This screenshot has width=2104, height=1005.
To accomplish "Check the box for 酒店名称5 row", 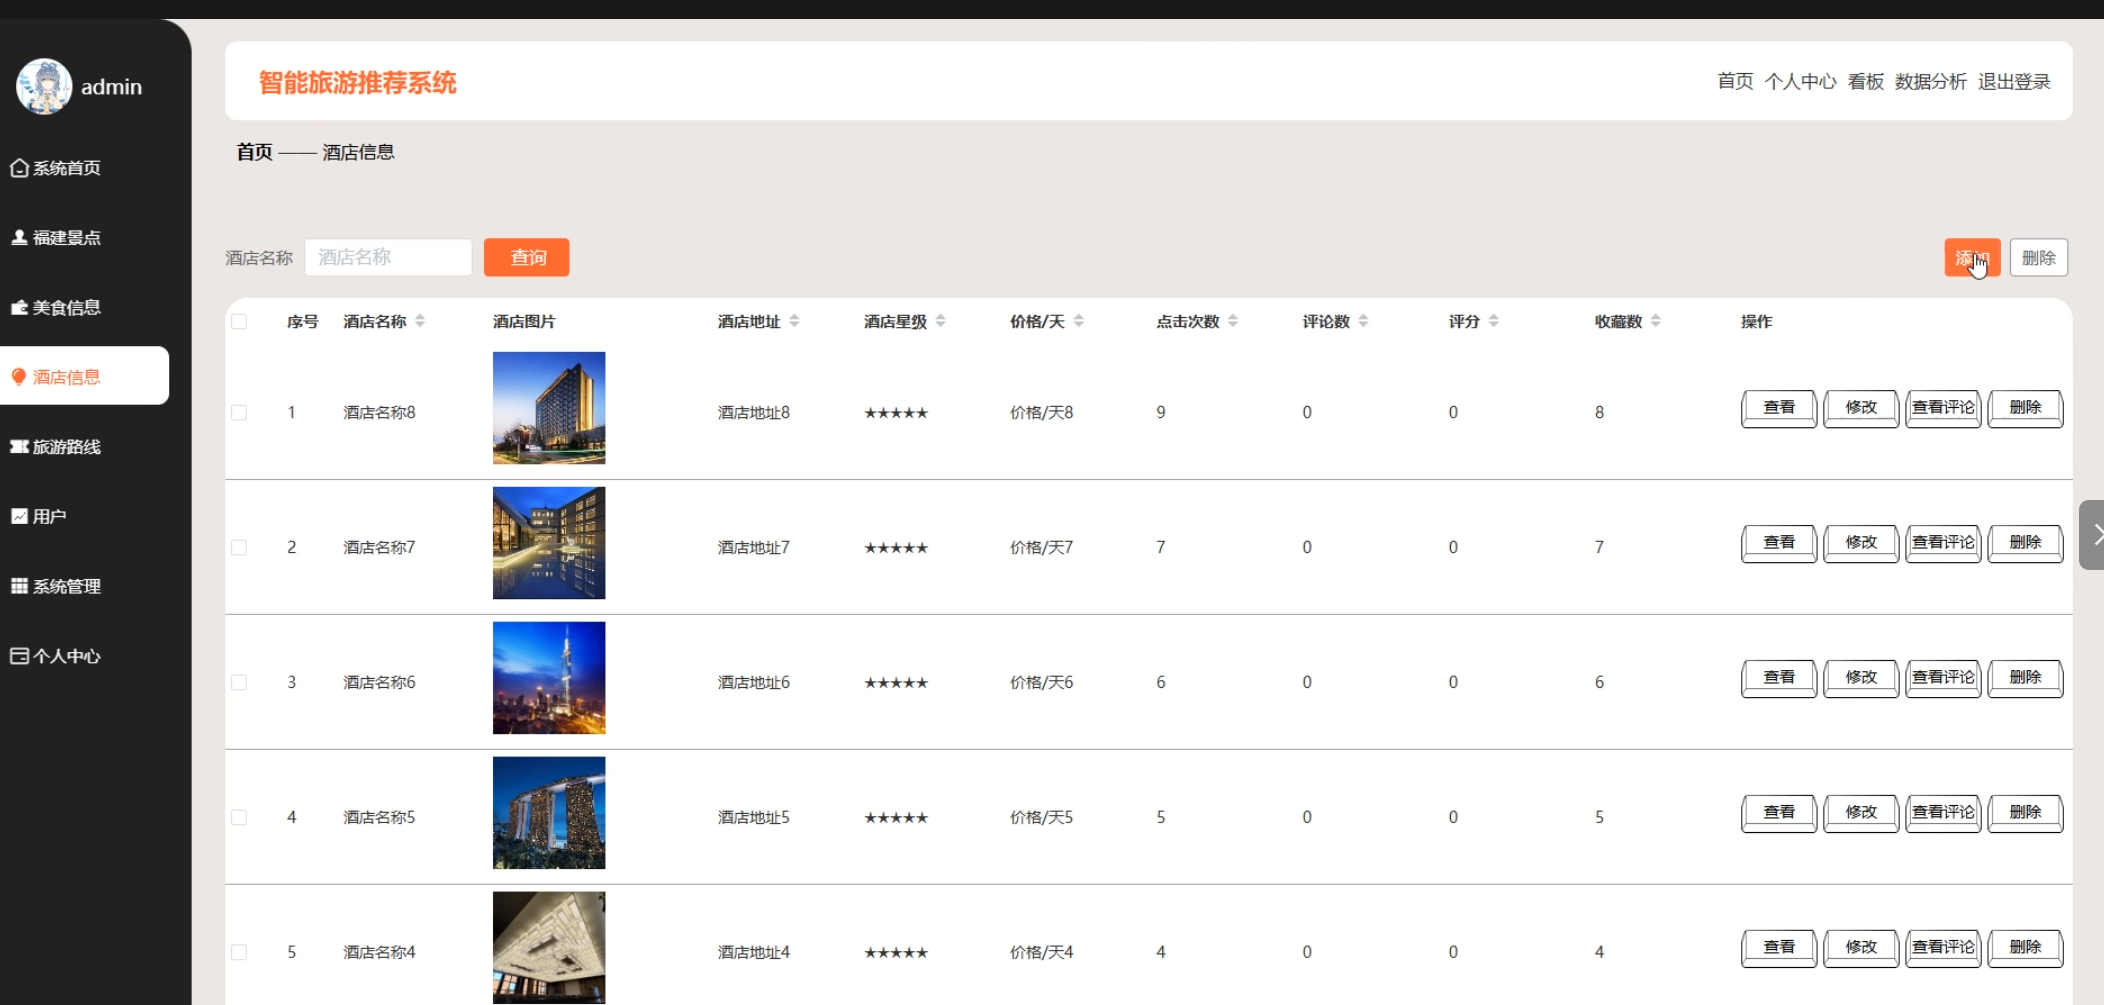I will tap(239, 817).
